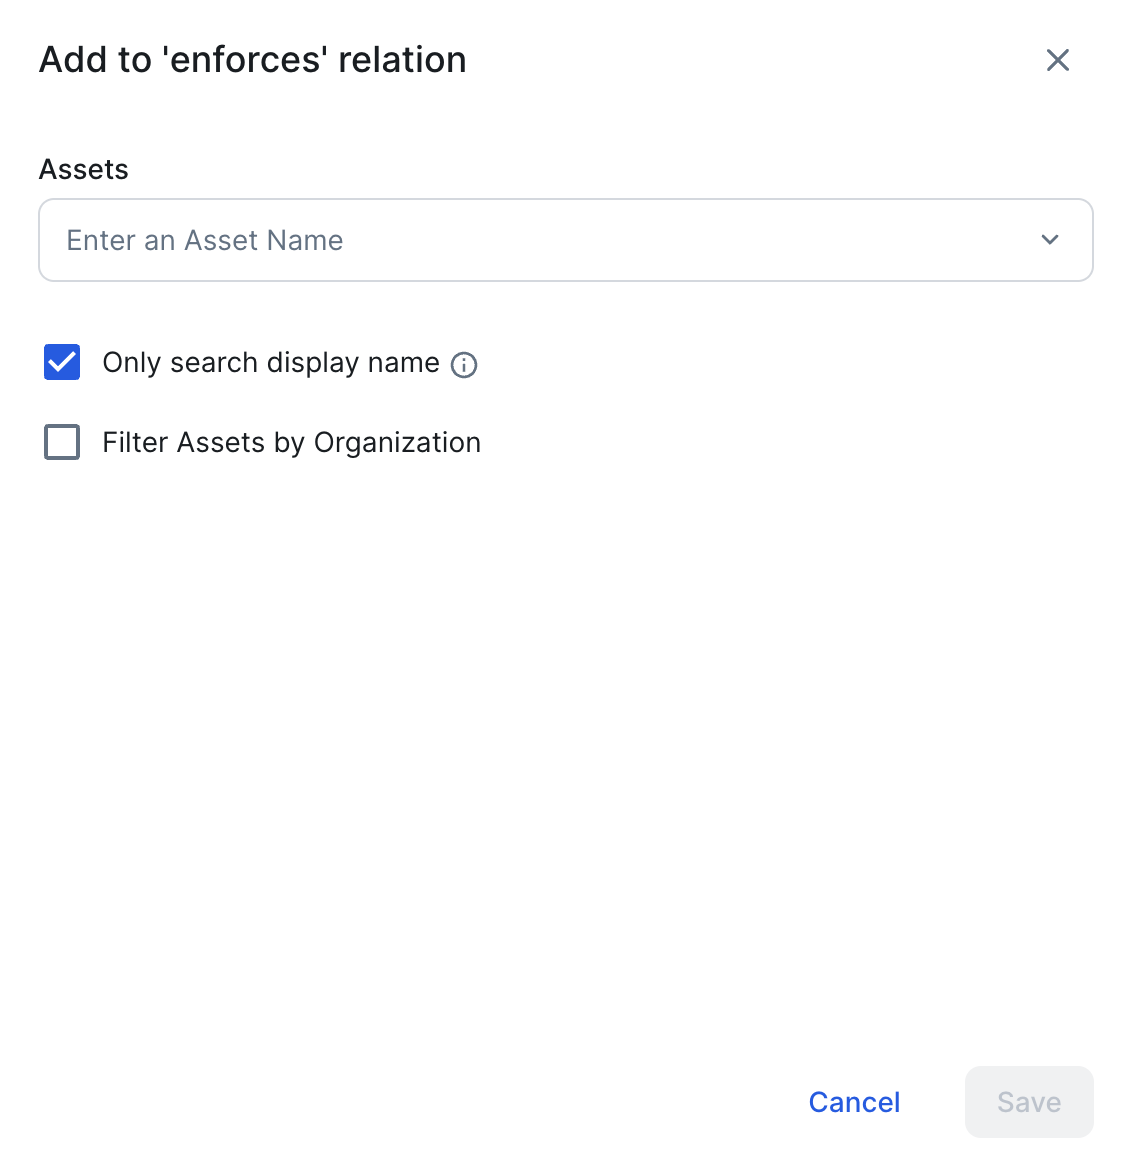
Task: Enable 'Filter Assets by Organization' checkbox
Action: pos(62,442)
